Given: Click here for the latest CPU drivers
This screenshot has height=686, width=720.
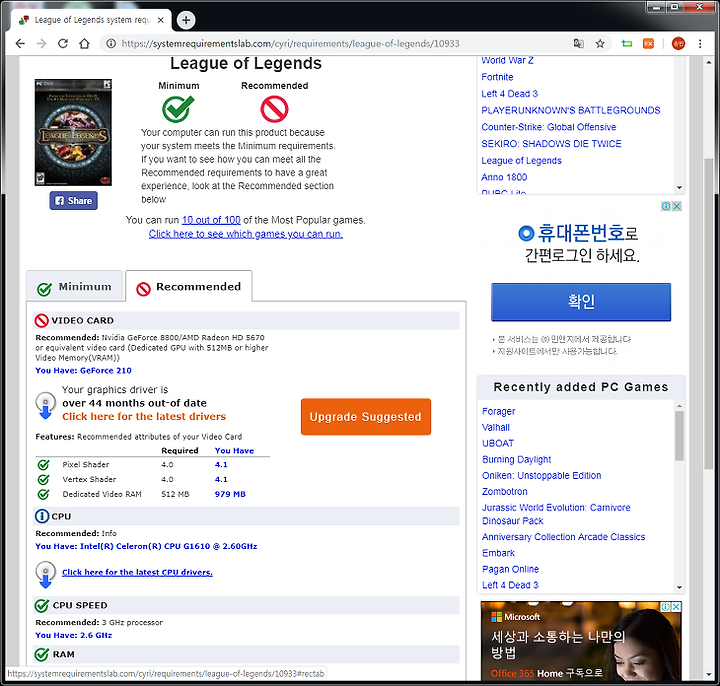Looking at the screenshot, I should click(137, 572).
